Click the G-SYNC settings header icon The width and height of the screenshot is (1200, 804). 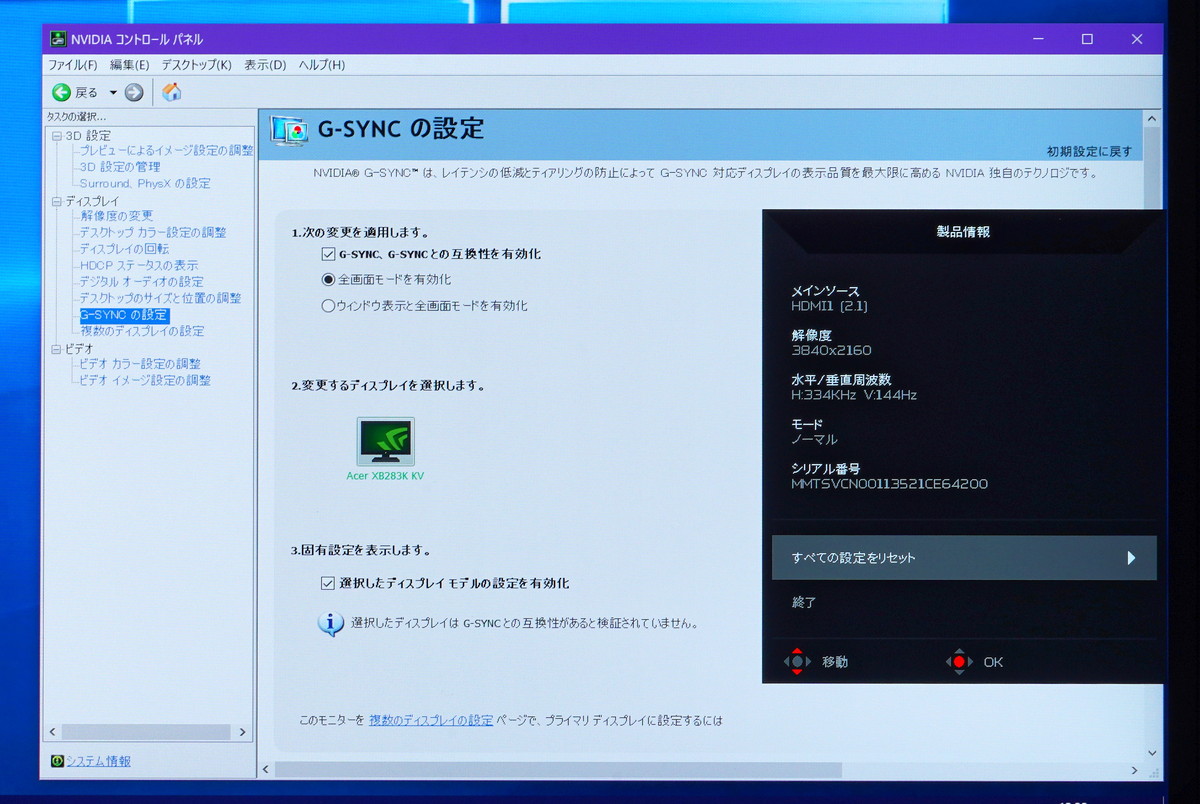click(x=289, y=130)
